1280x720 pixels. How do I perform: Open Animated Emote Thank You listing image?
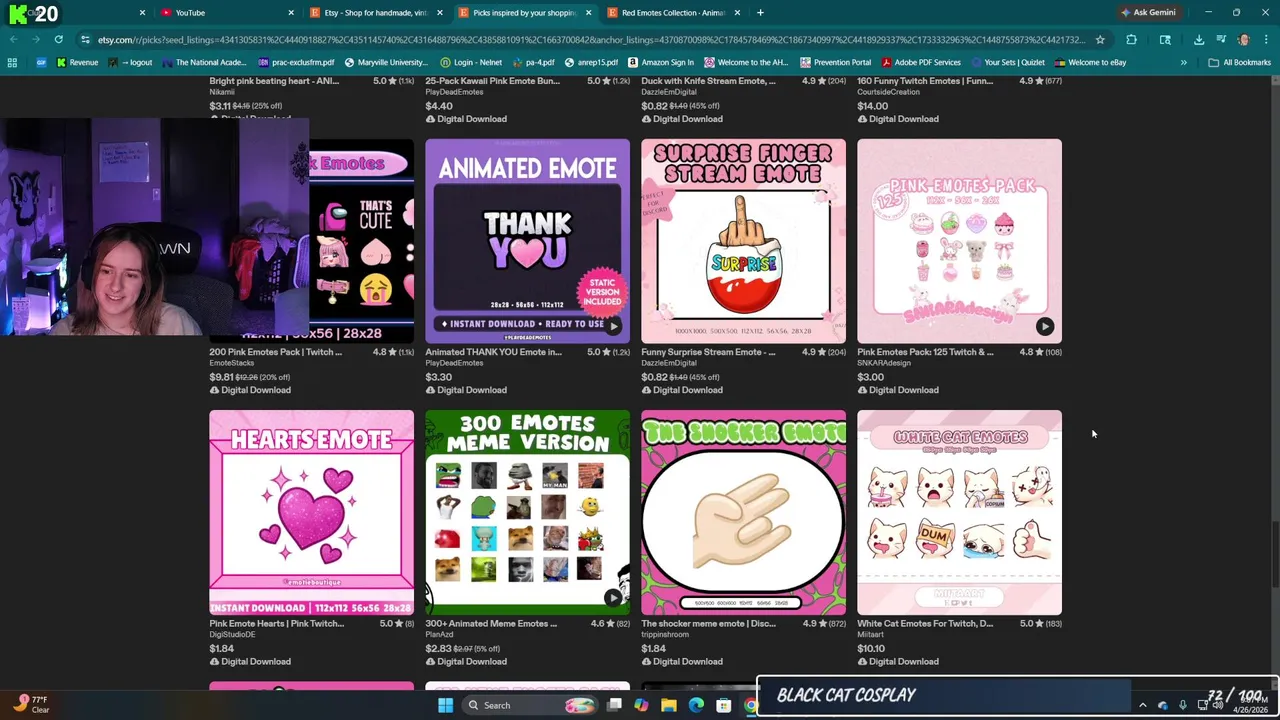[x=527, y=241]
